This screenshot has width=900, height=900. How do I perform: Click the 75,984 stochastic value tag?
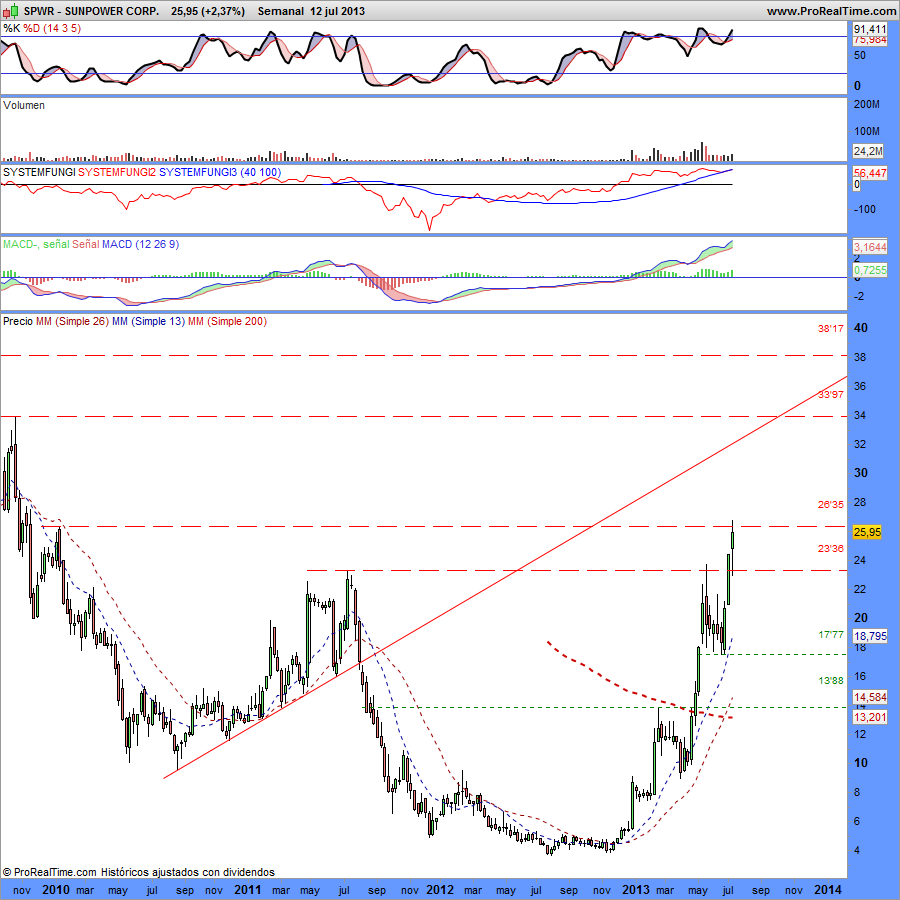pos(870,39)
